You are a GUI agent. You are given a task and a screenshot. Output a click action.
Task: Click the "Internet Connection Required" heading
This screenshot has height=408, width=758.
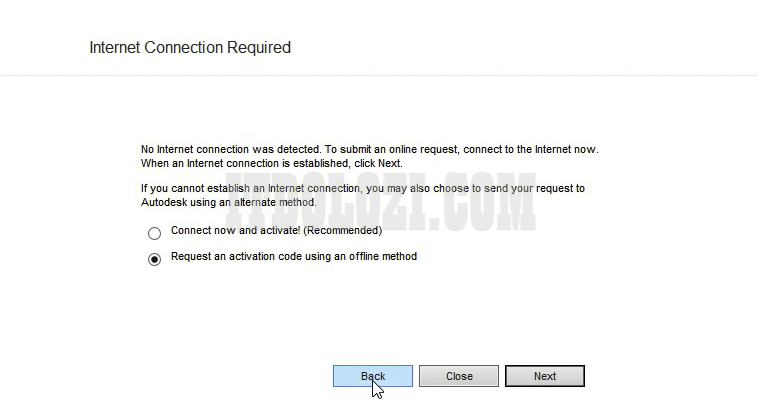pyautogui.click(x=190, y=47)
